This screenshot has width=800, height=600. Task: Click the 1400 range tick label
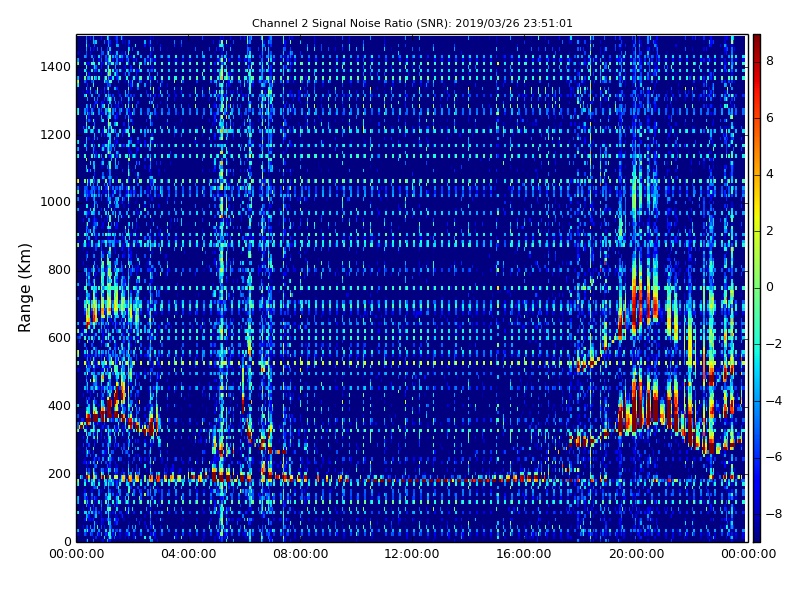[56, 67]
